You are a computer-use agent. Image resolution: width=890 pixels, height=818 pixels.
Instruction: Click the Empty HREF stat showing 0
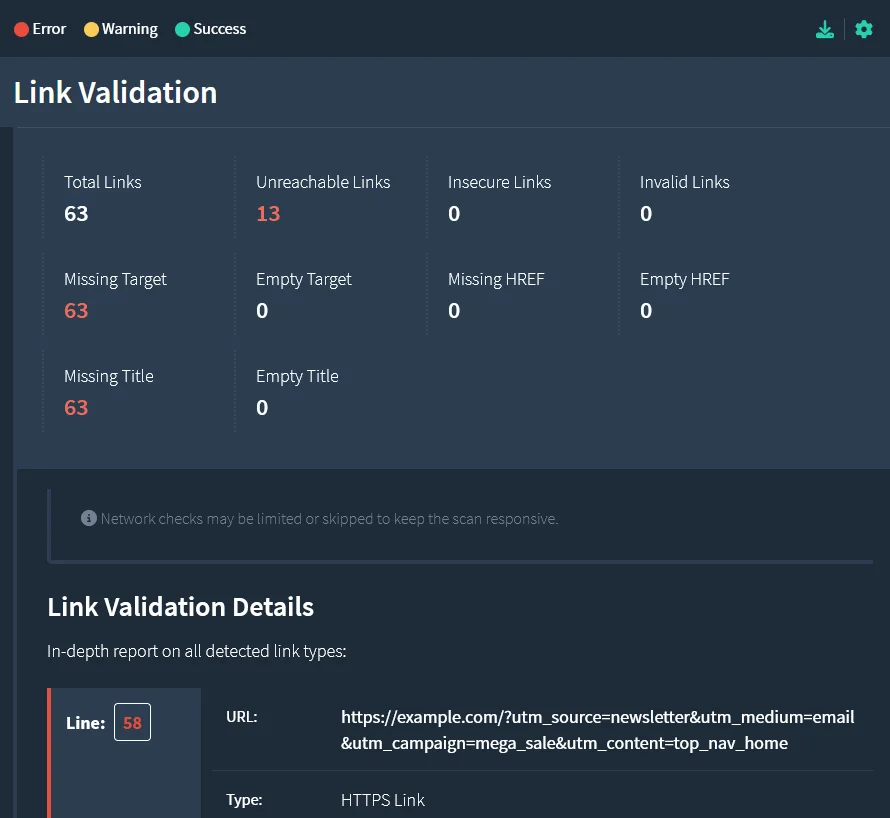(684, 295)
